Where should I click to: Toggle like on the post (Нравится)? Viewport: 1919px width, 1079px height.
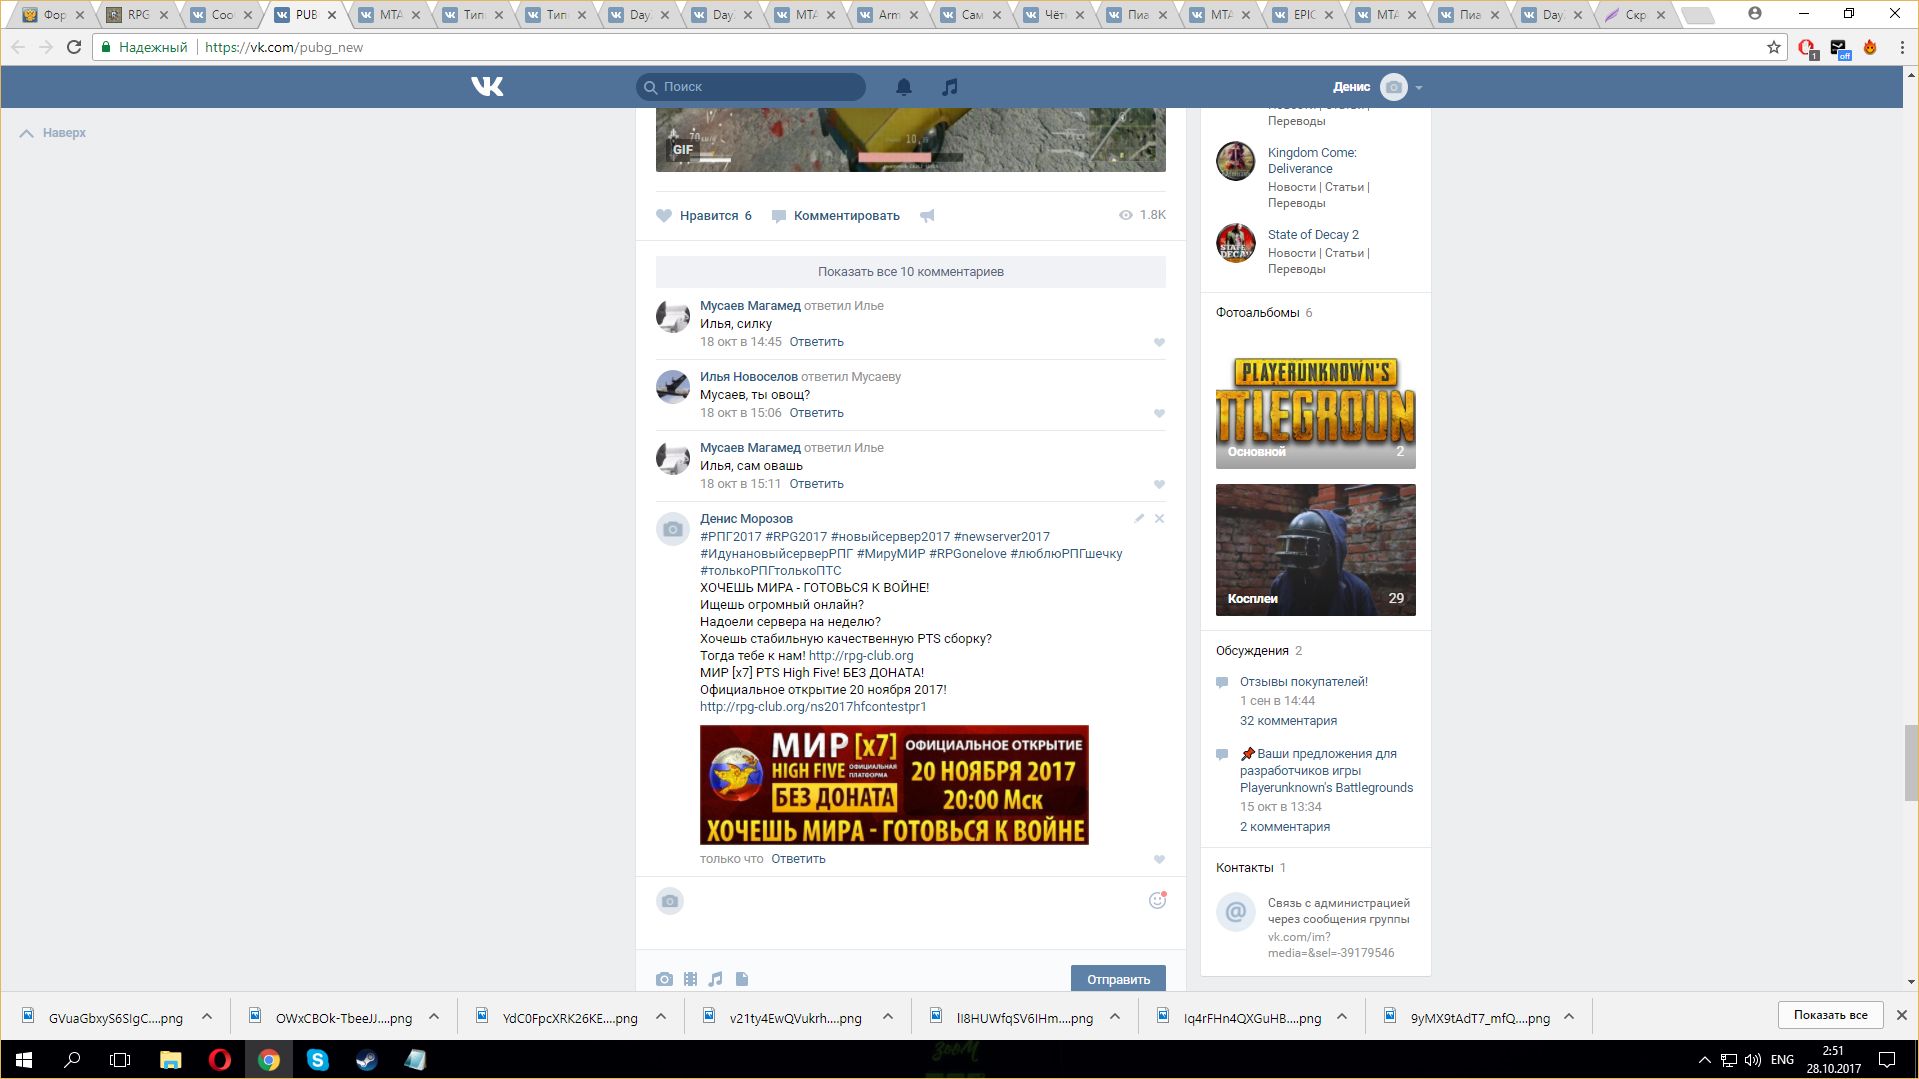coord(704,216)
